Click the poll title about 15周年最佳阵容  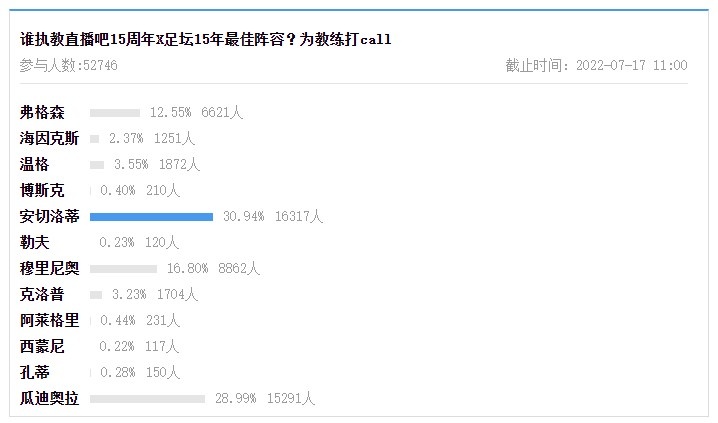[206, 39]
